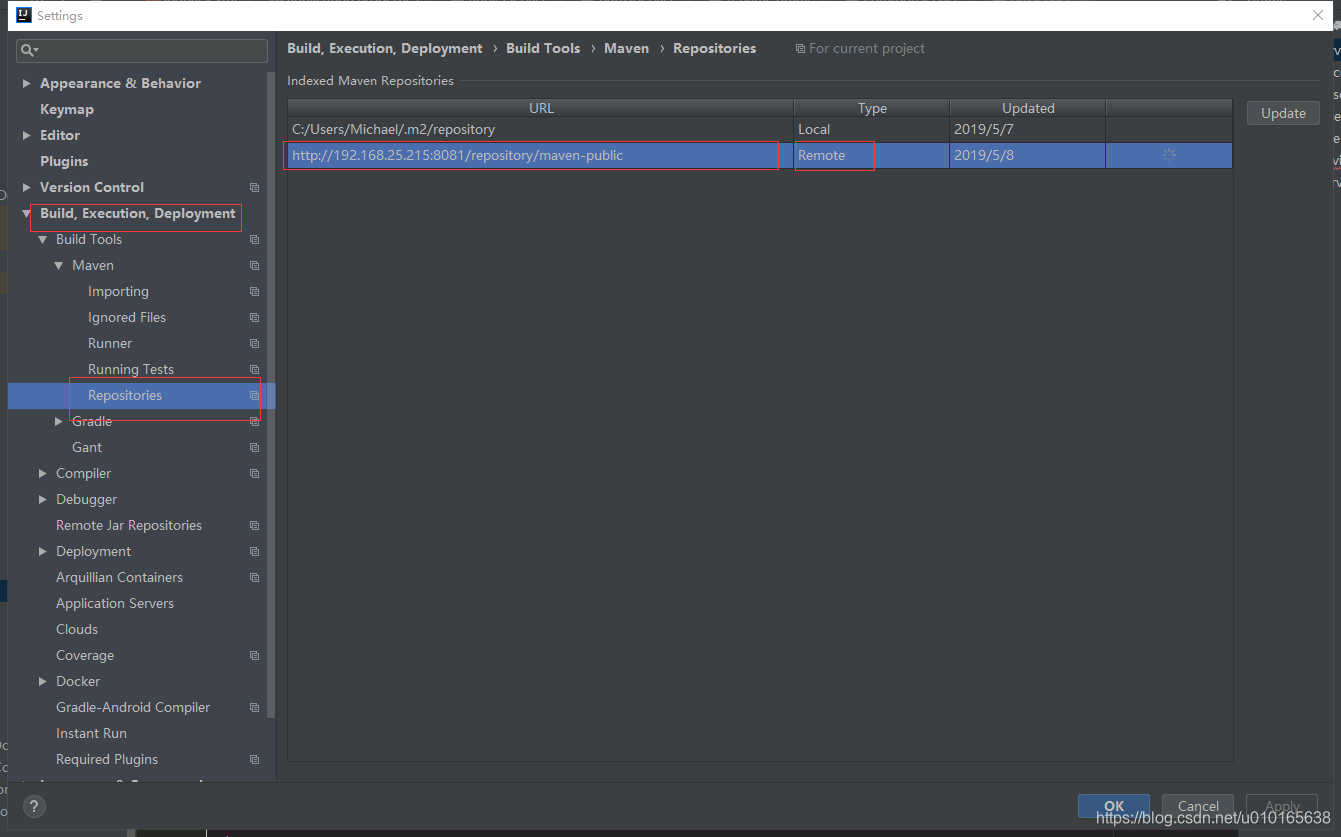Collapse Build, Execution, Deployment section
Screen dimensions: 1341x837
tap(26, 213)
